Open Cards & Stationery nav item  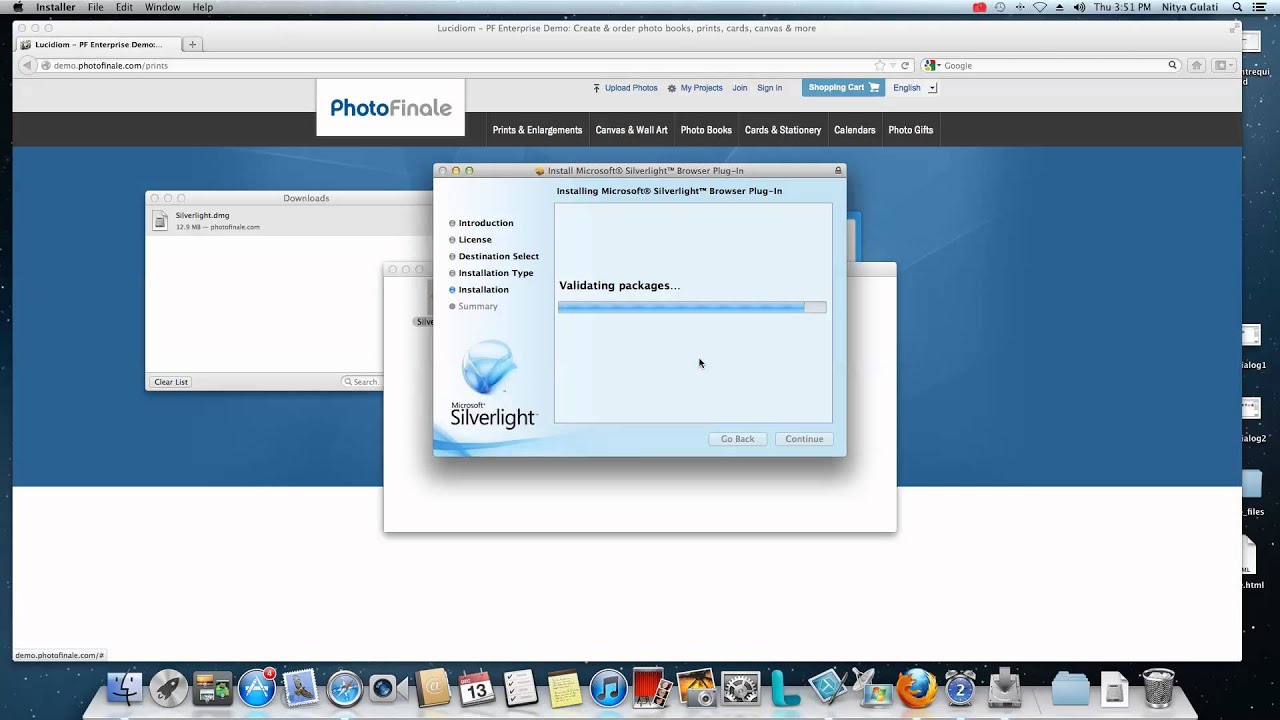tap(783, 130)
